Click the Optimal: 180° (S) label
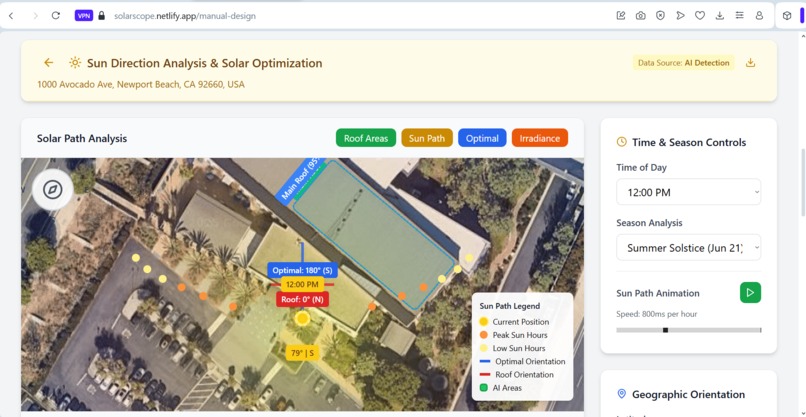Image resolution: width=806 pixels, height=417 pixels. (x=302, y=270)
